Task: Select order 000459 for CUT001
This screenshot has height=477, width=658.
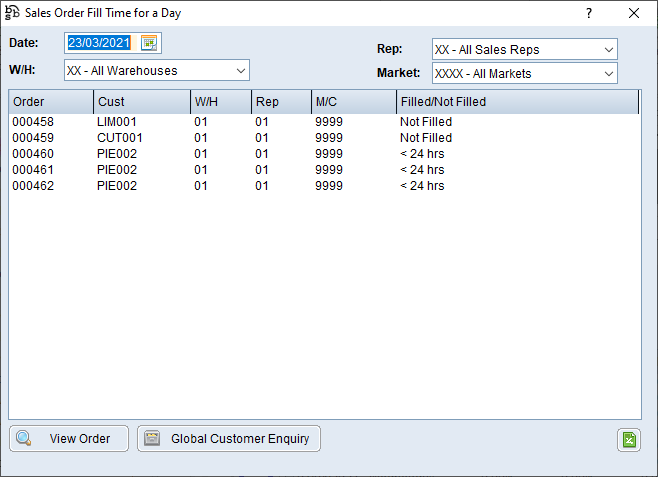Action: click(x=200, y=138)
